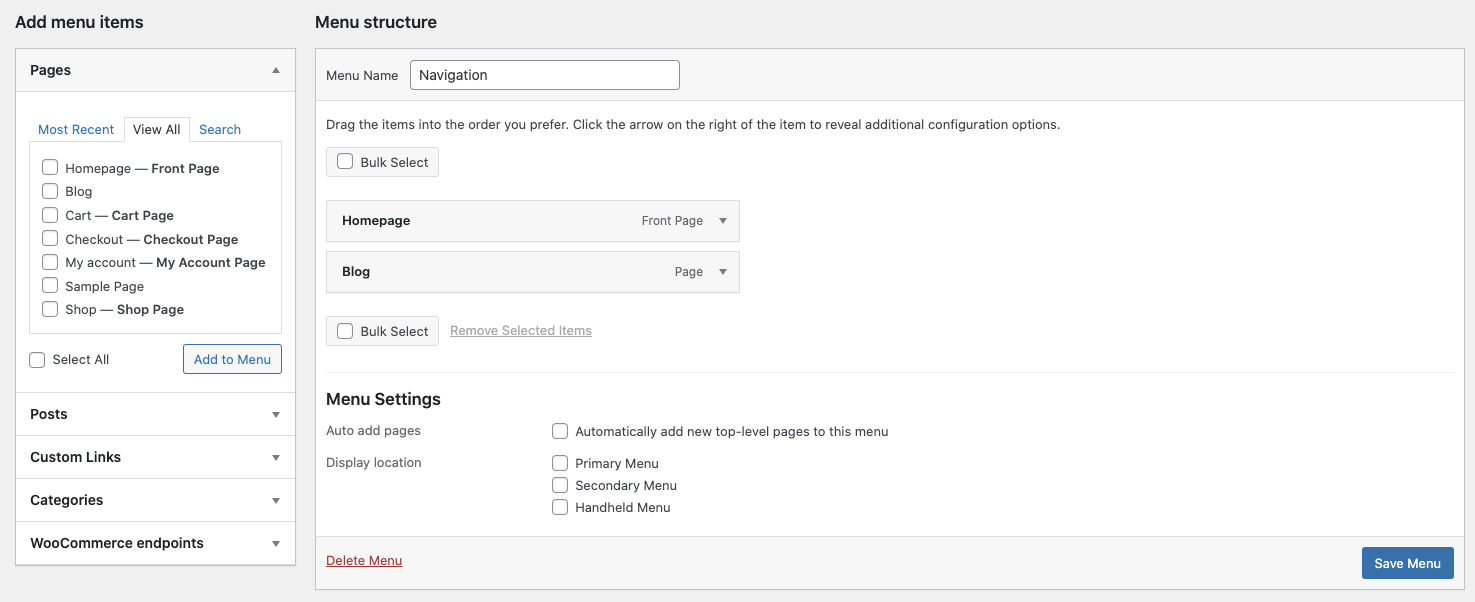Enable Primary Menu display location
The height and width of the screenshot is (602, 1475).
(x=560, y=463)
